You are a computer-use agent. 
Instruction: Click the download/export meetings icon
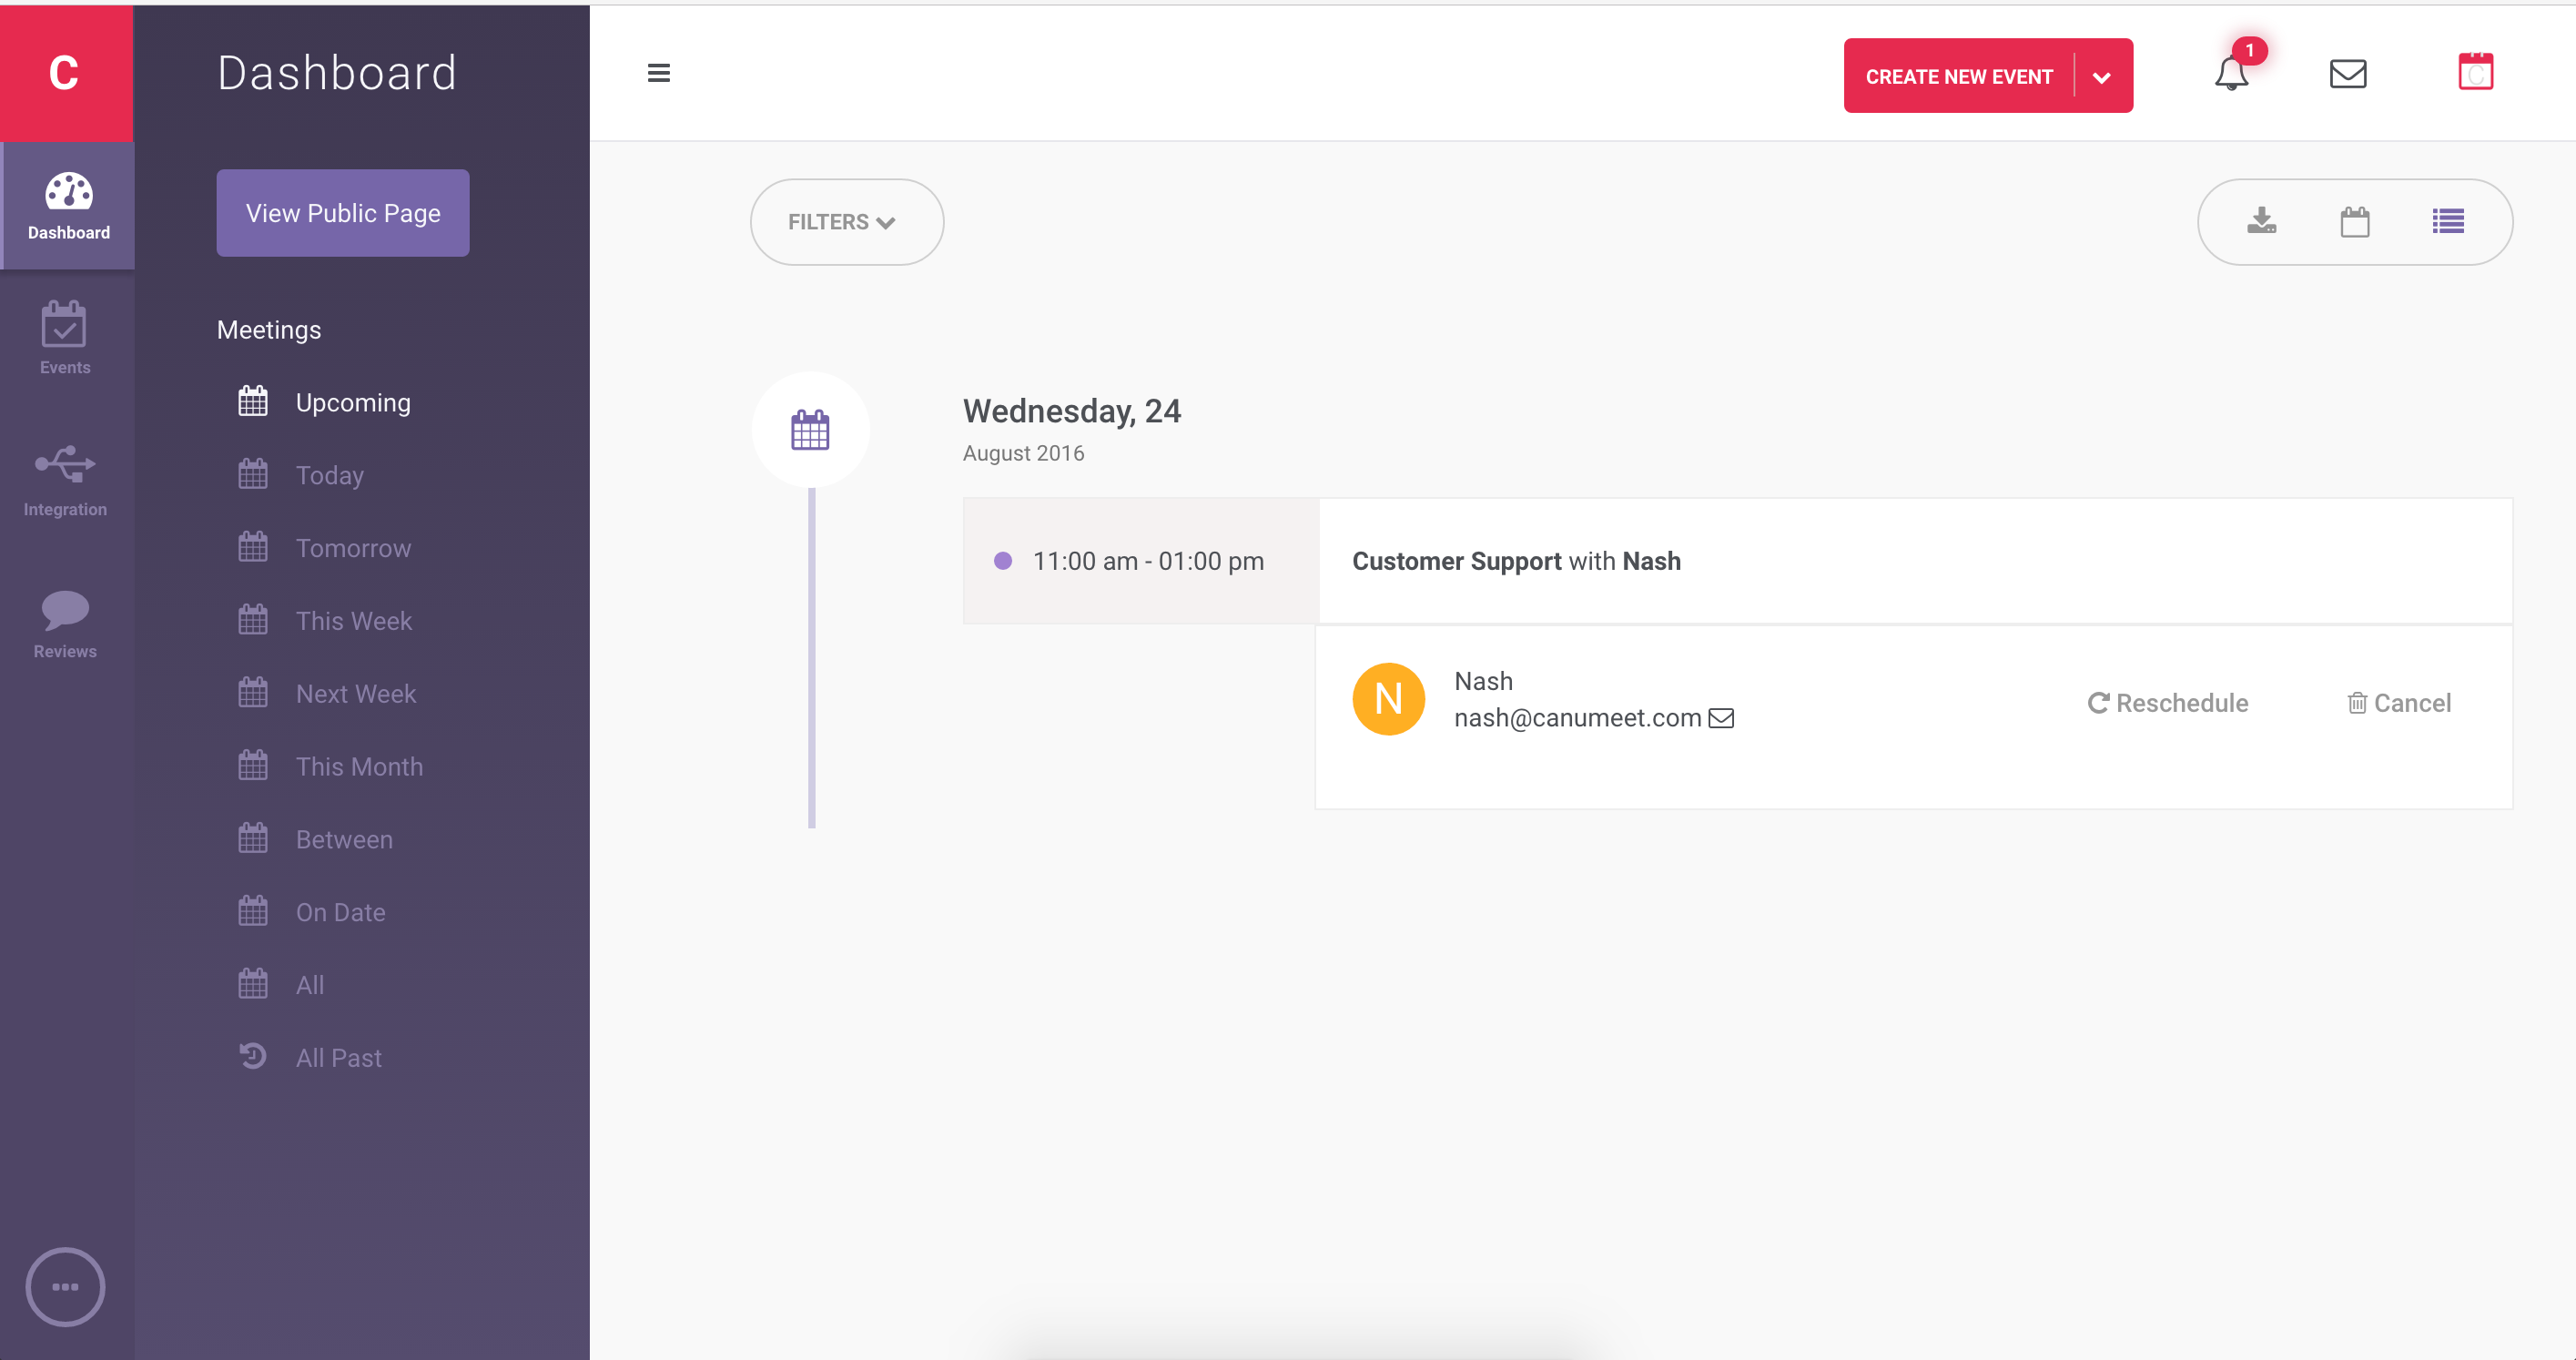click(2261, 221)
